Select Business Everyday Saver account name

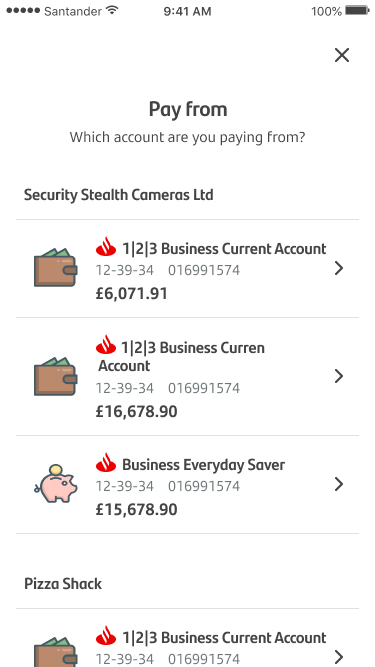203,465
